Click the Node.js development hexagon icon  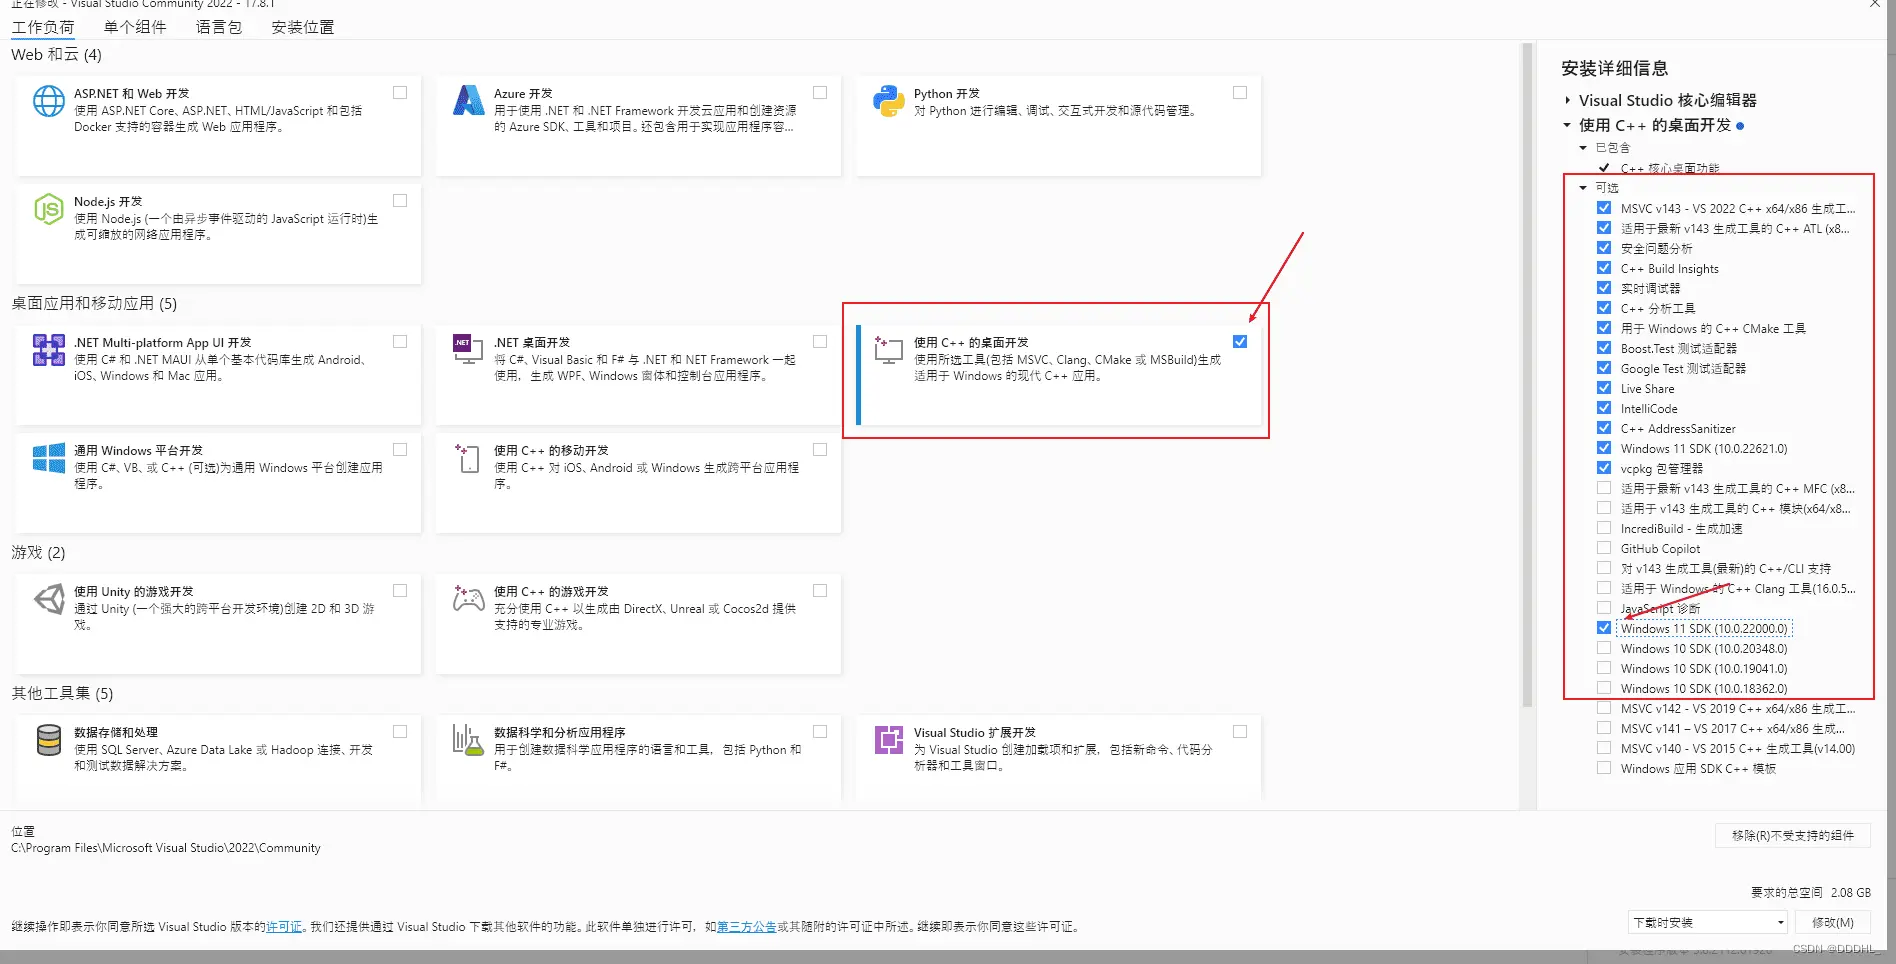click(x=49, y=209)
